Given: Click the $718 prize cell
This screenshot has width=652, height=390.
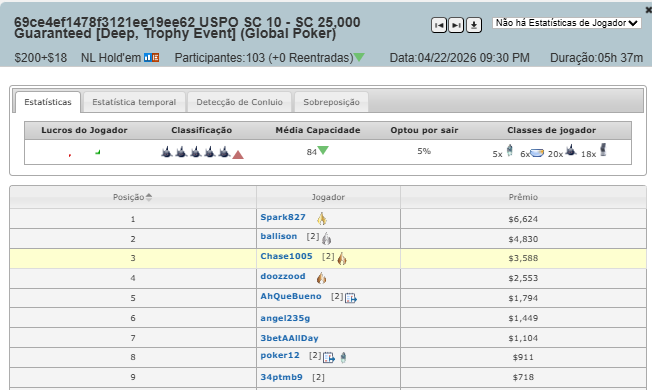Looking at the screenshot, I should coord(523,377).
